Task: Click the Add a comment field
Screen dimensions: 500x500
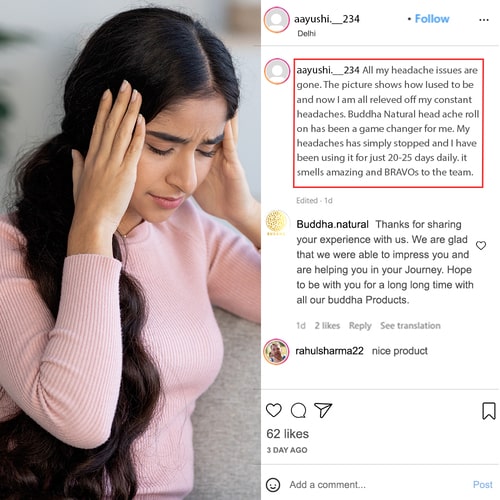Action: (378, 485)
